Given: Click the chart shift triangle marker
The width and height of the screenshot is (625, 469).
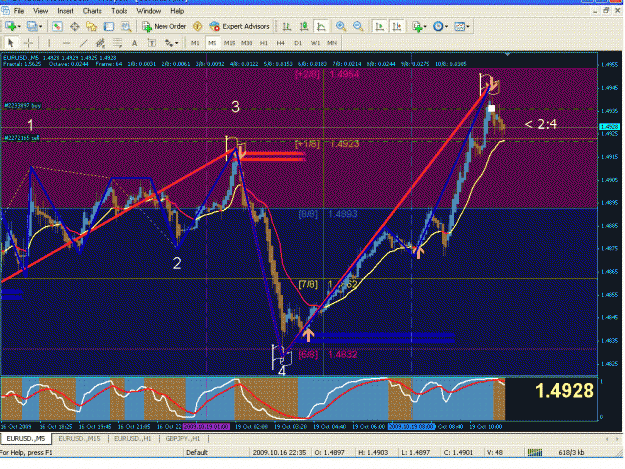Looking at the screenshot, I should point(507,54).
